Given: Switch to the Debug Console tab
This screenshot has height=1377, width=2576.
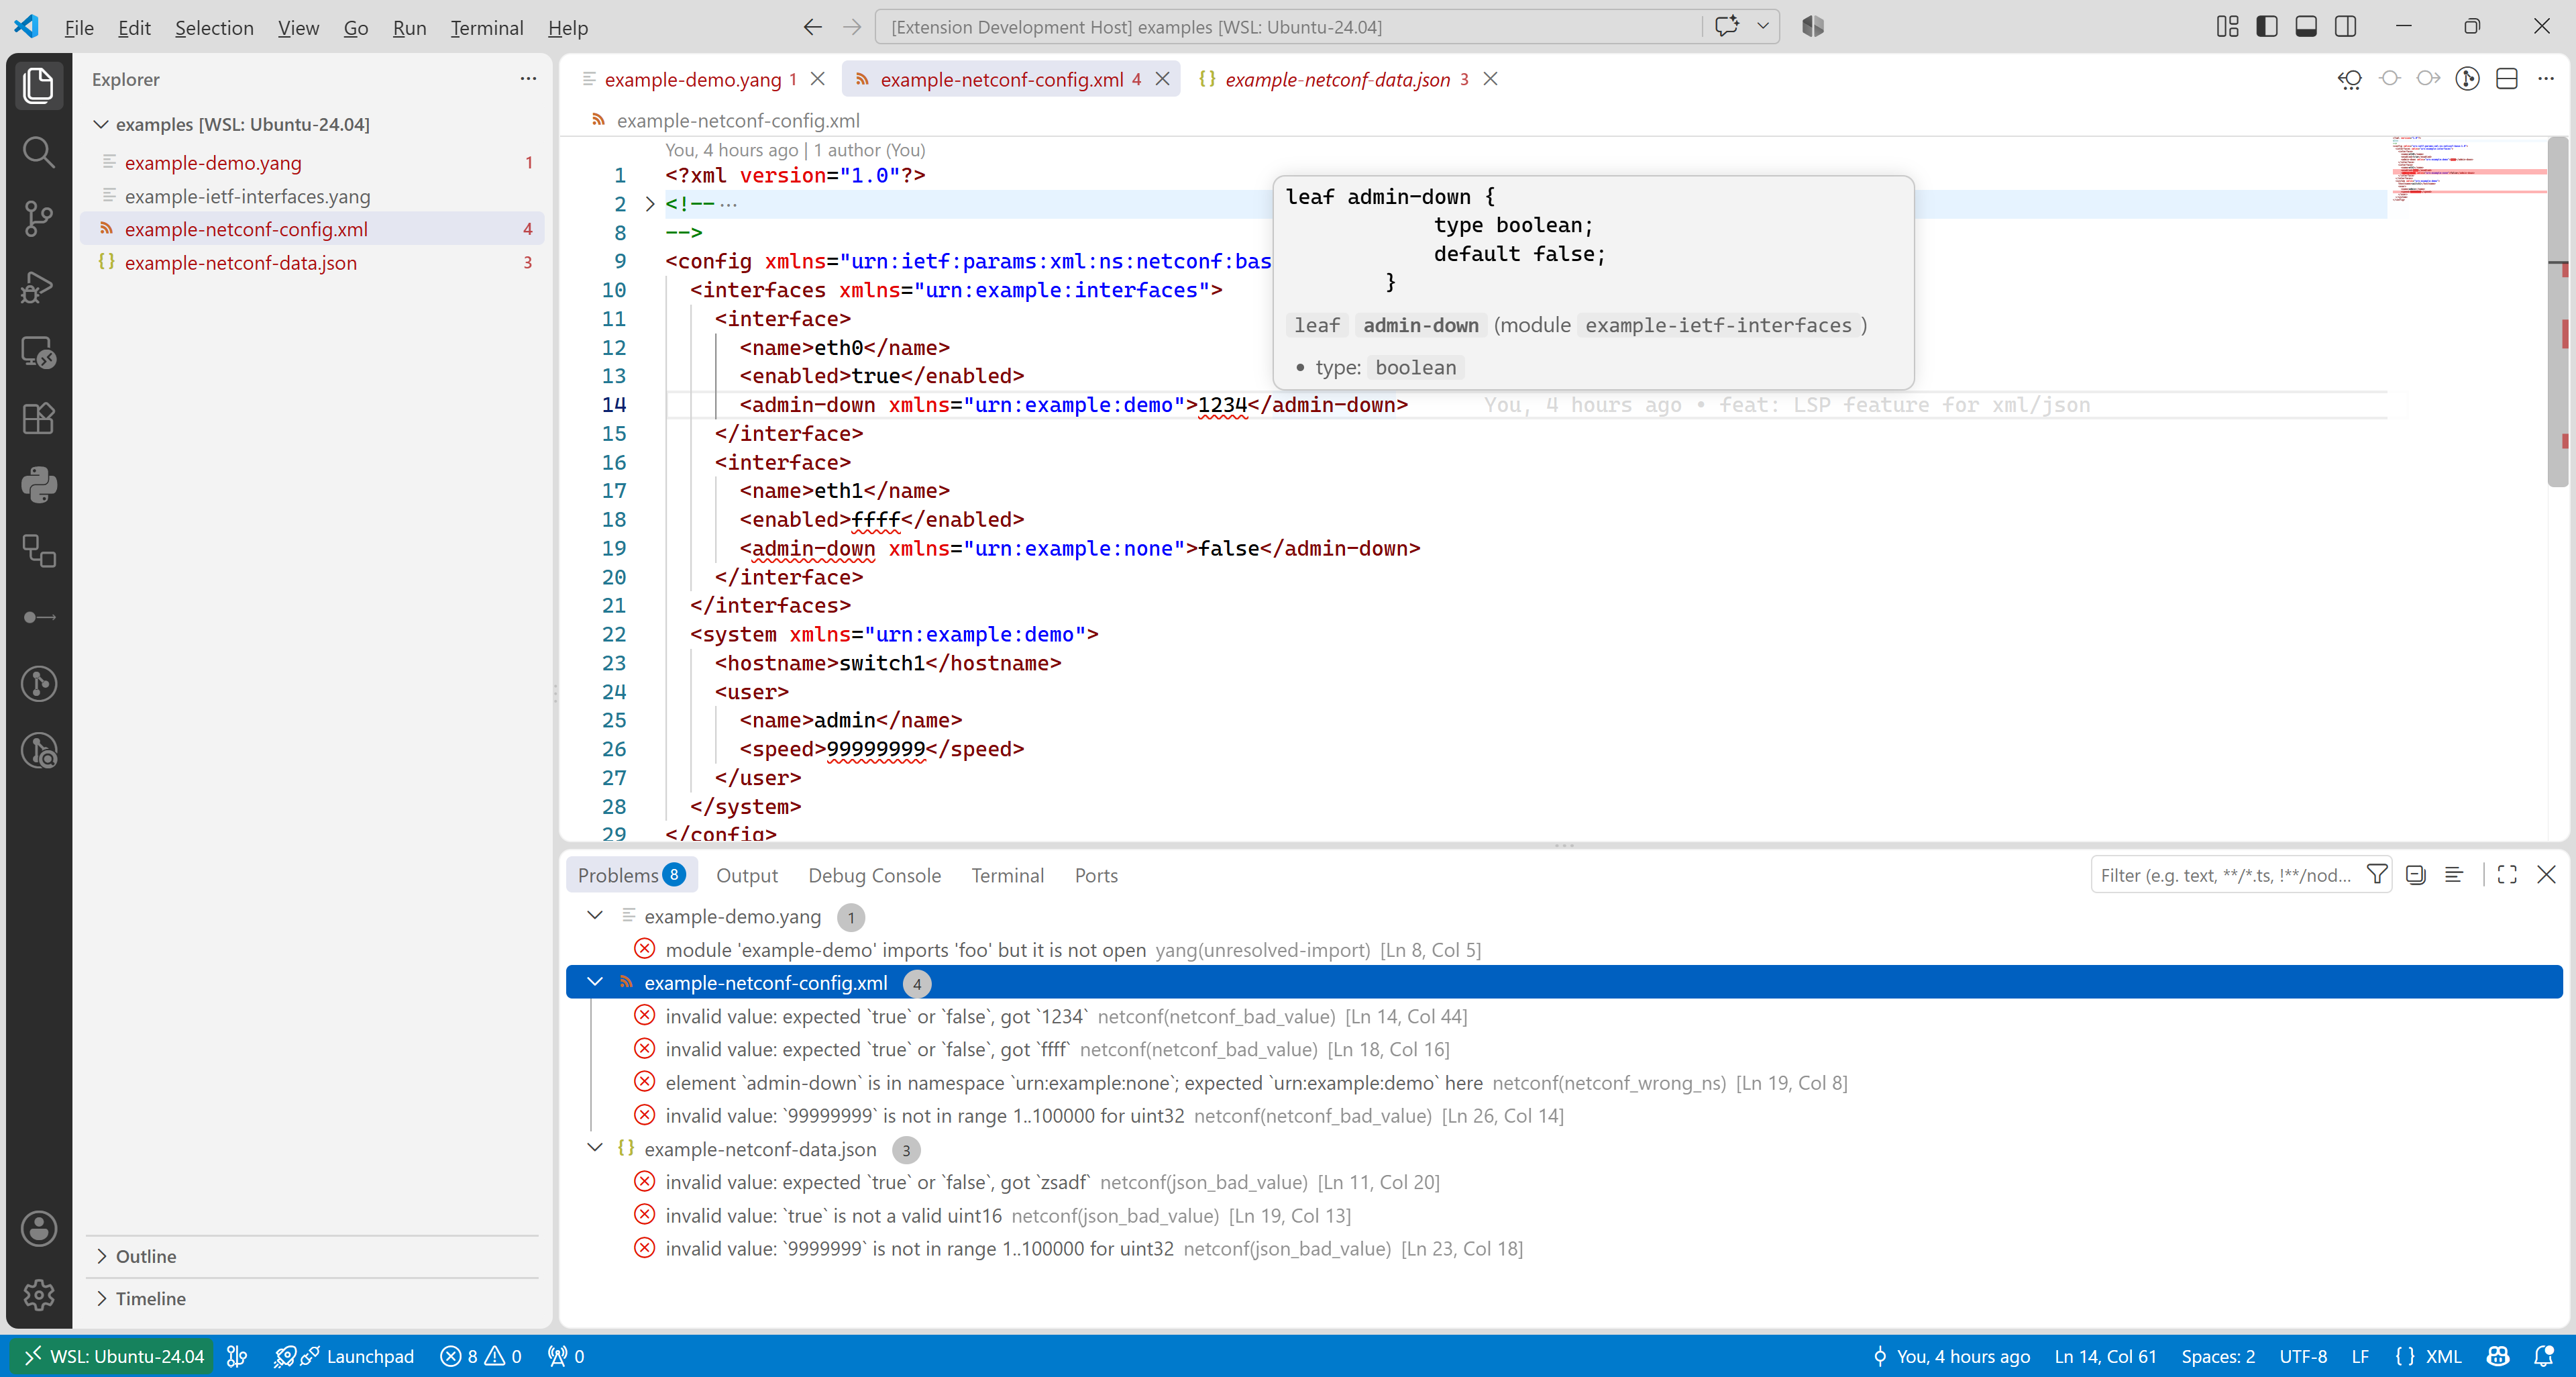Looking at the screenshot, I should pos(874,875).
